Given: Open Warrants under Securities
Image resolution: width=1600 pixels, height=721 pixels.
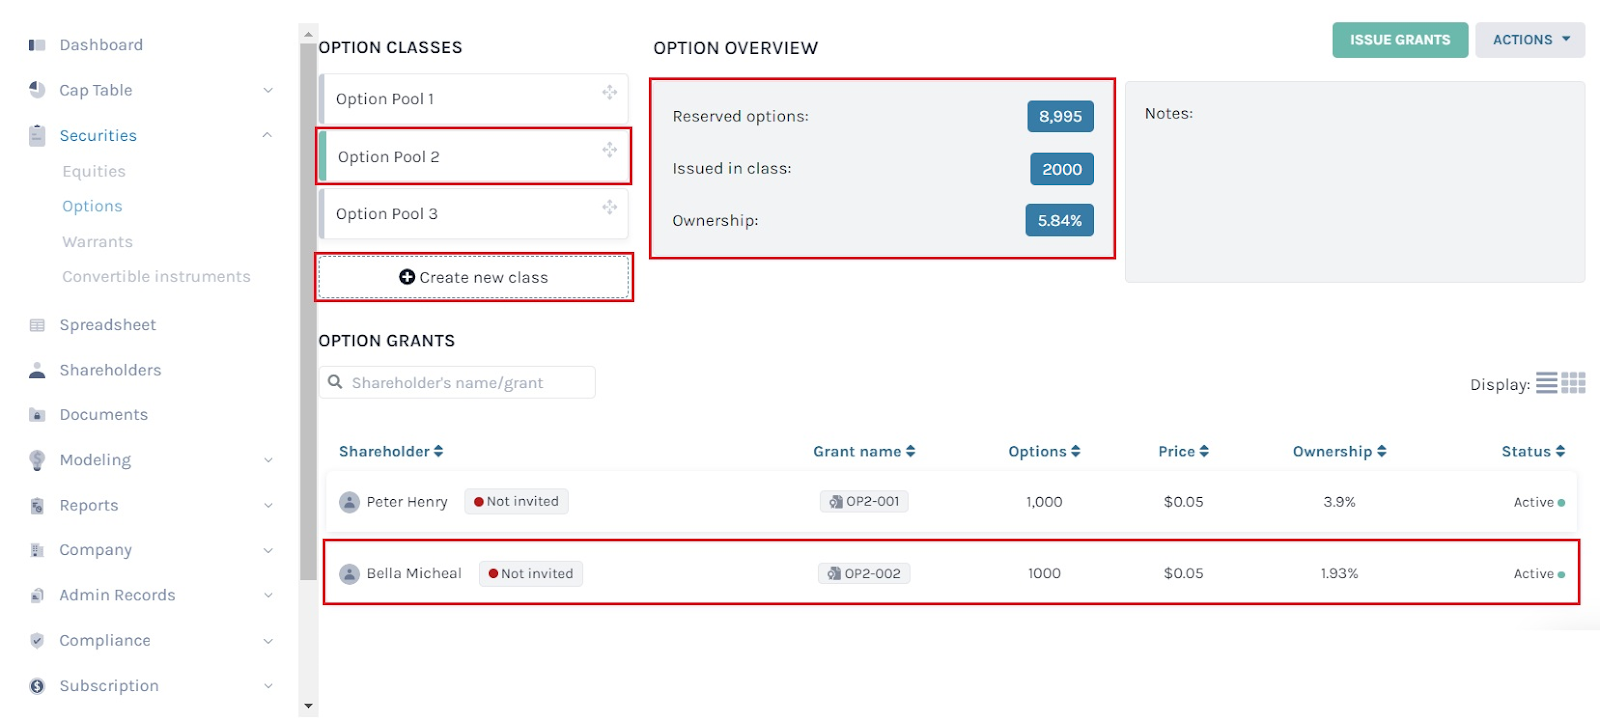Looking at the screenshot, I should point(97,242).
